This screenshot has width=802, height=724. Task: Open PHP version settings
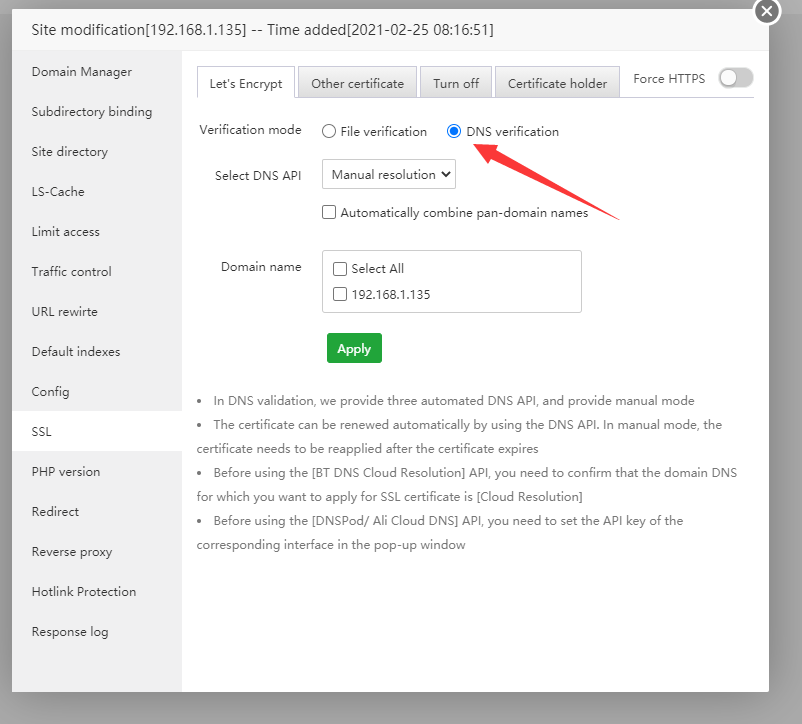click(x=97, y=471)
